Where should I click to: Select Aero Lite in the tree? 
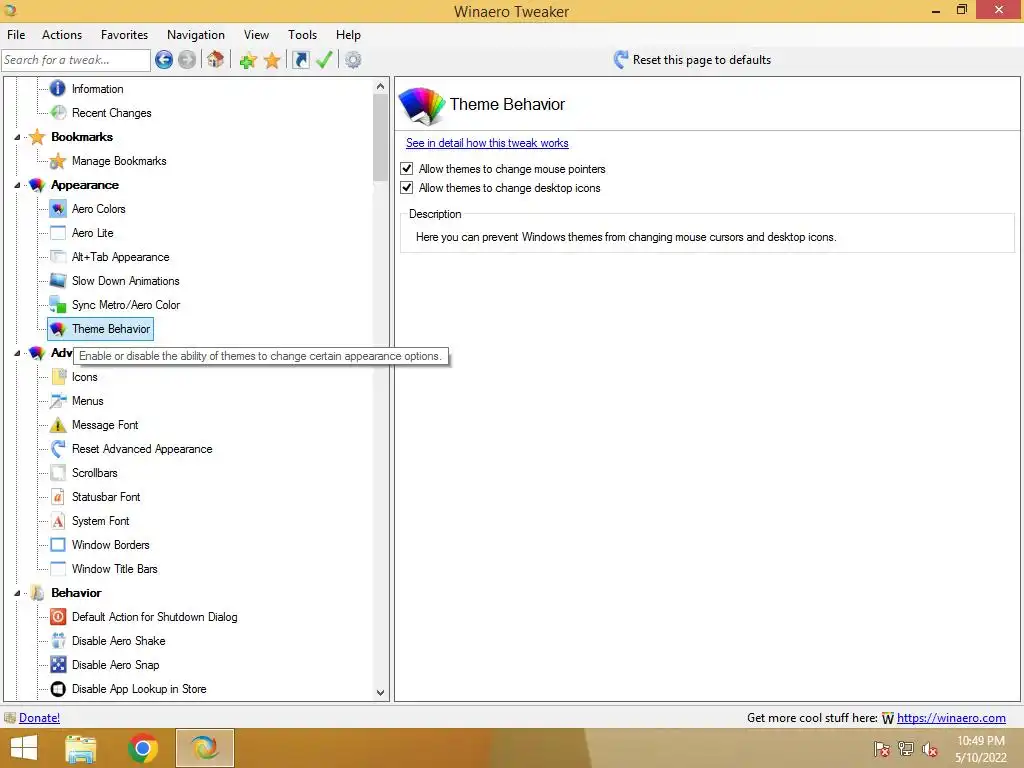tap(93, 233)
